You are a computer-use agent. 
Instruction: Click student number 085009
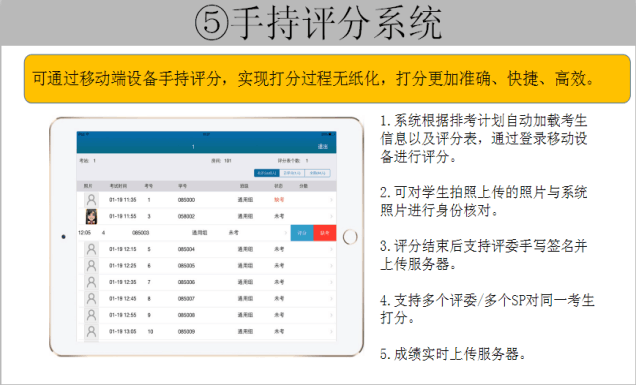tap(186, 331)
